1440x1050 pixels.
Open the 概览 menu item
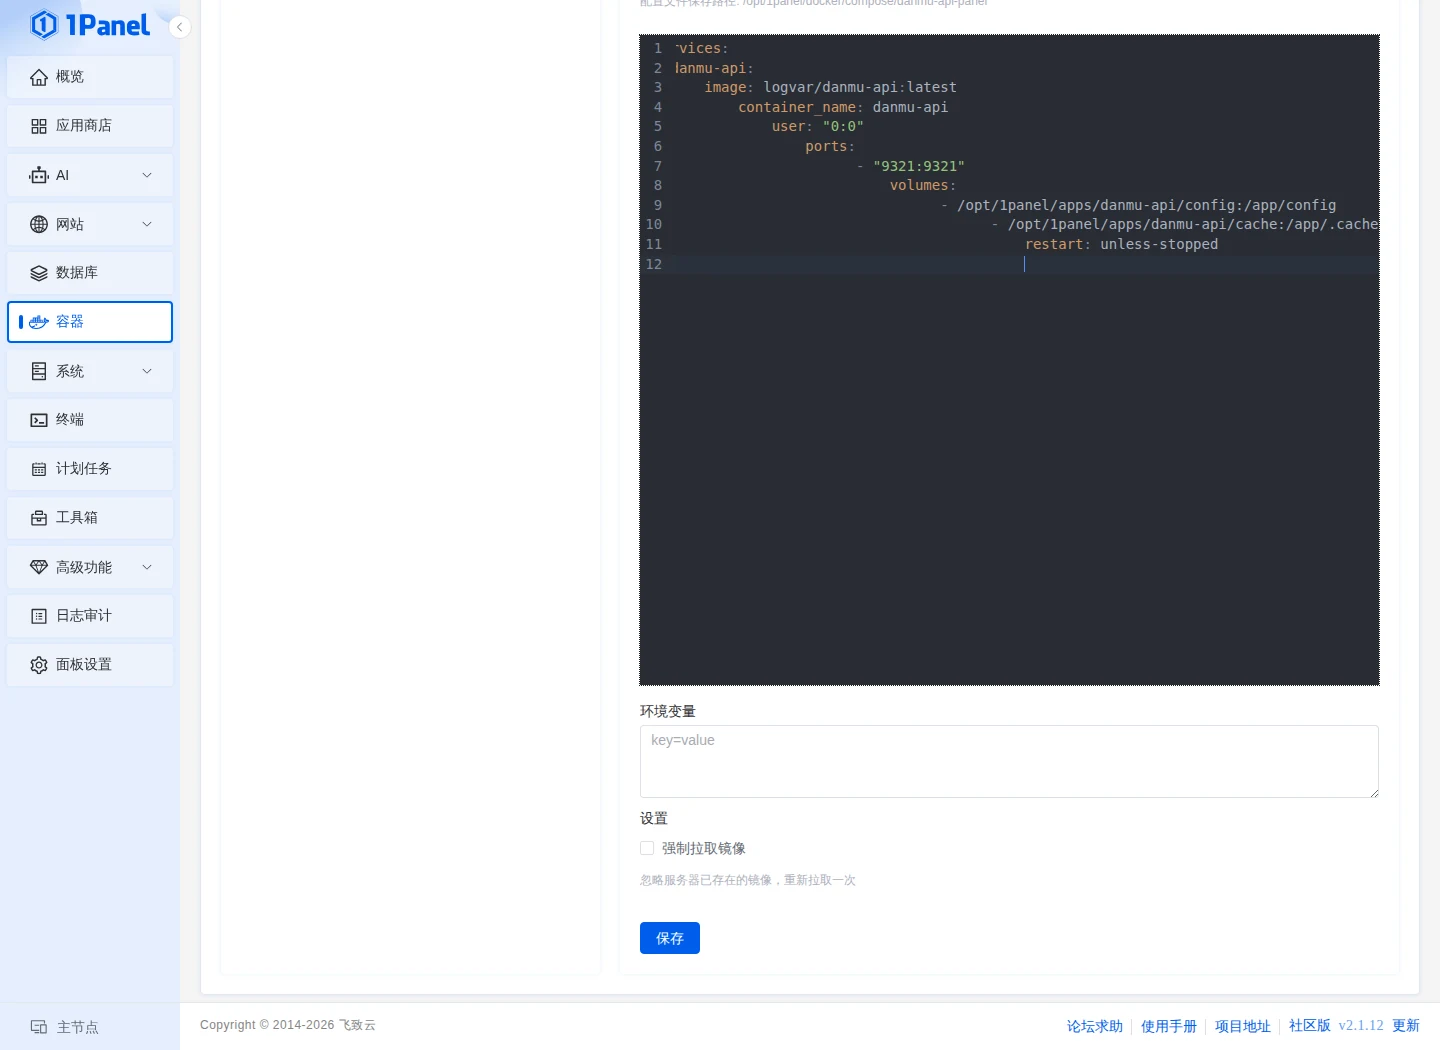tap(90, 77)
